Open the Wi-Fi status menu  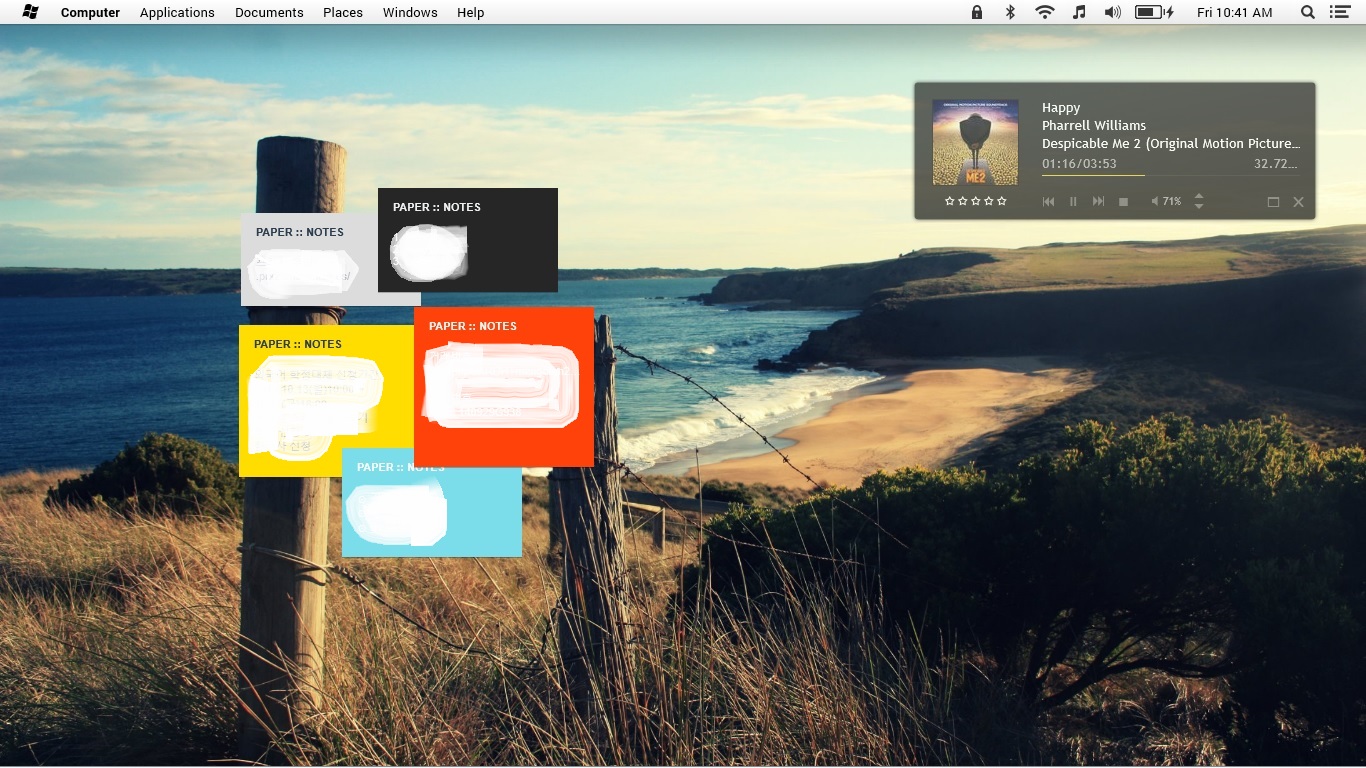pyautogui.click(x=1045, y=12)
